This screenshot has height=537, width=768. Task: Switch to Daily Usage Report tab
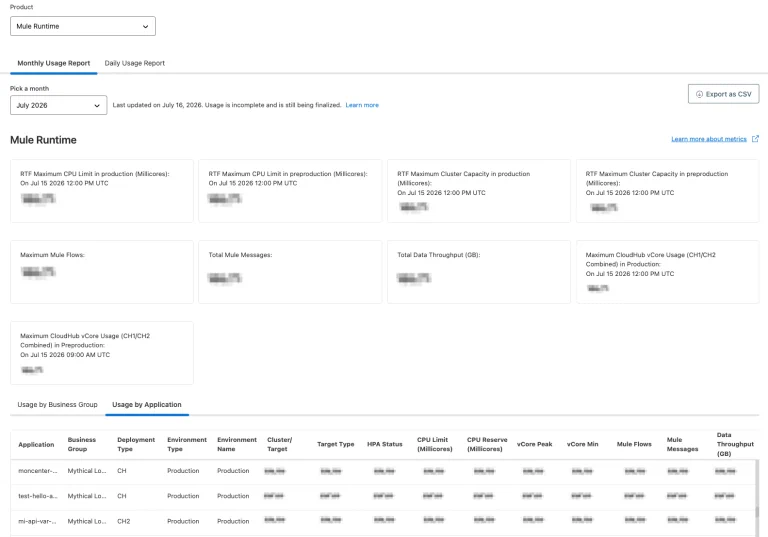[x=135, y=63]
